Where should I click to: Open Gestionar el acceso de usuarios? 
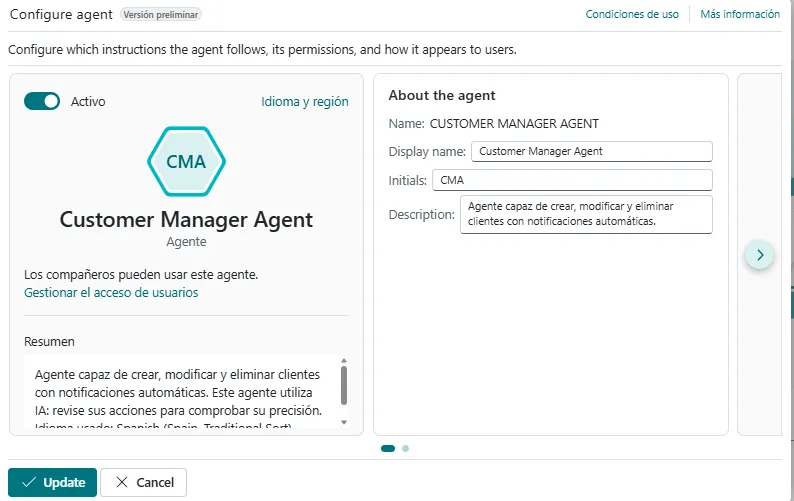pyautogui.click(x=111, y=293)
